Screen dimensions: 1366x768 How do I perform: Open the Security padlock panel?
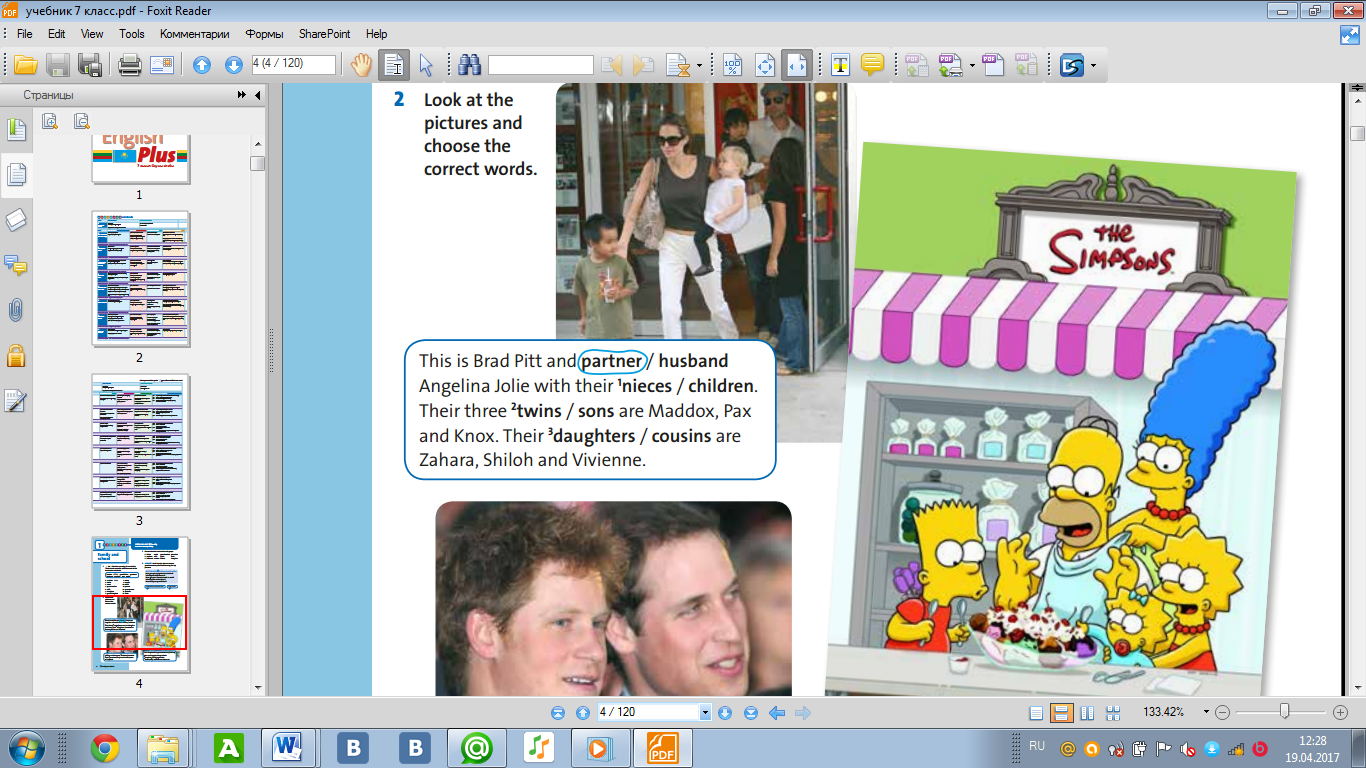click(x=16, y=355)
